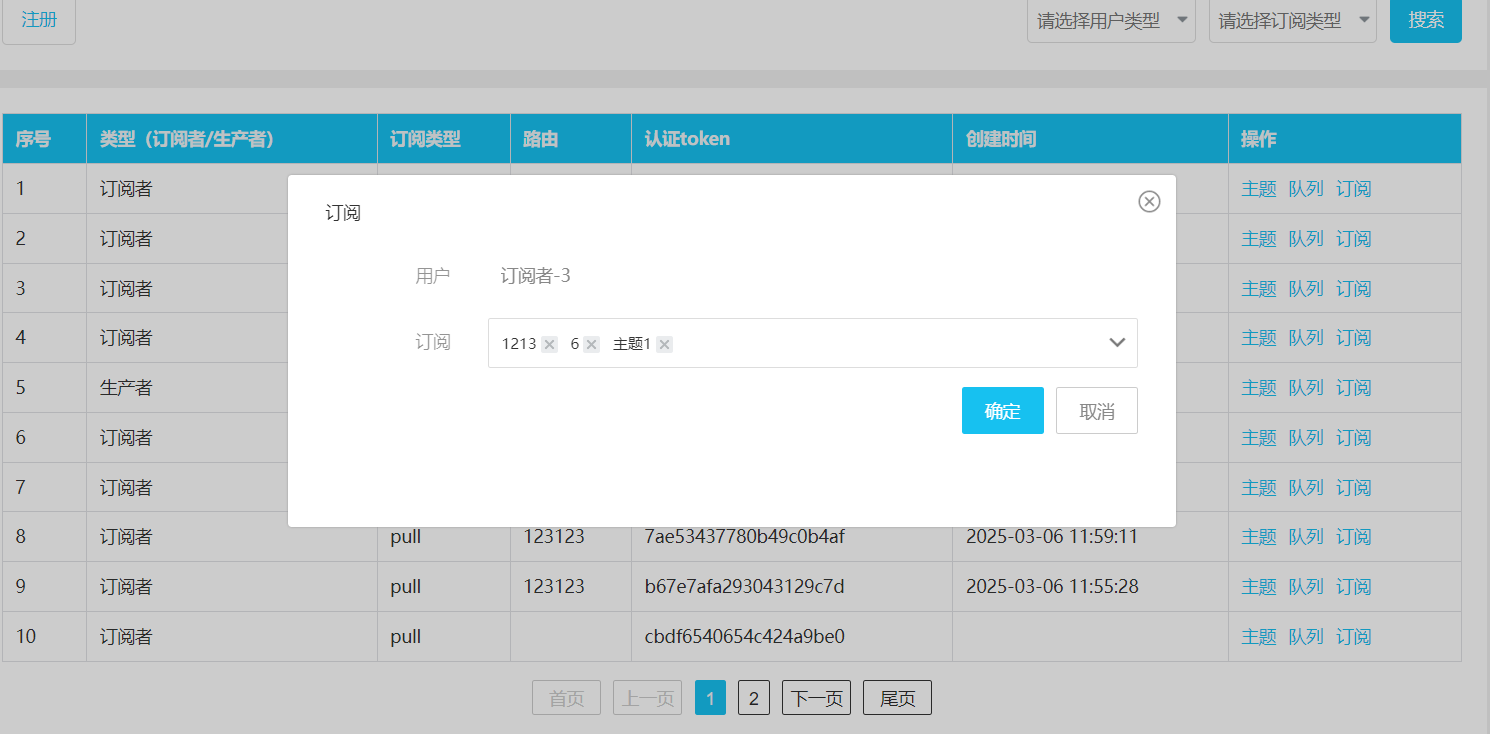Close the 订阅 dialog with X icon

click(1149, 202)
